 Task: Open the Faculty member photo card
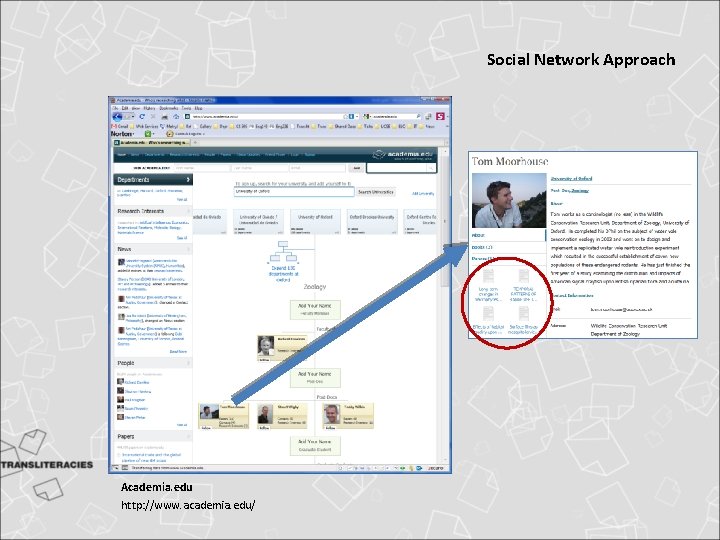click(x=282, y=348)
